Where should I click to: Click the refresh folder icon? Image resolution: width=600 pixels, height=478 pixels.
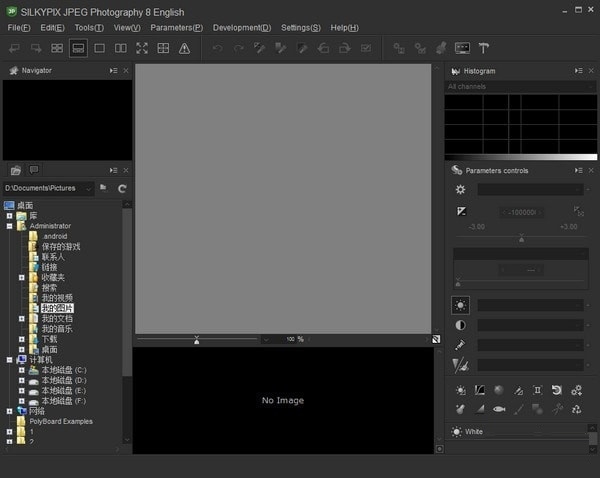pos(122,188)
